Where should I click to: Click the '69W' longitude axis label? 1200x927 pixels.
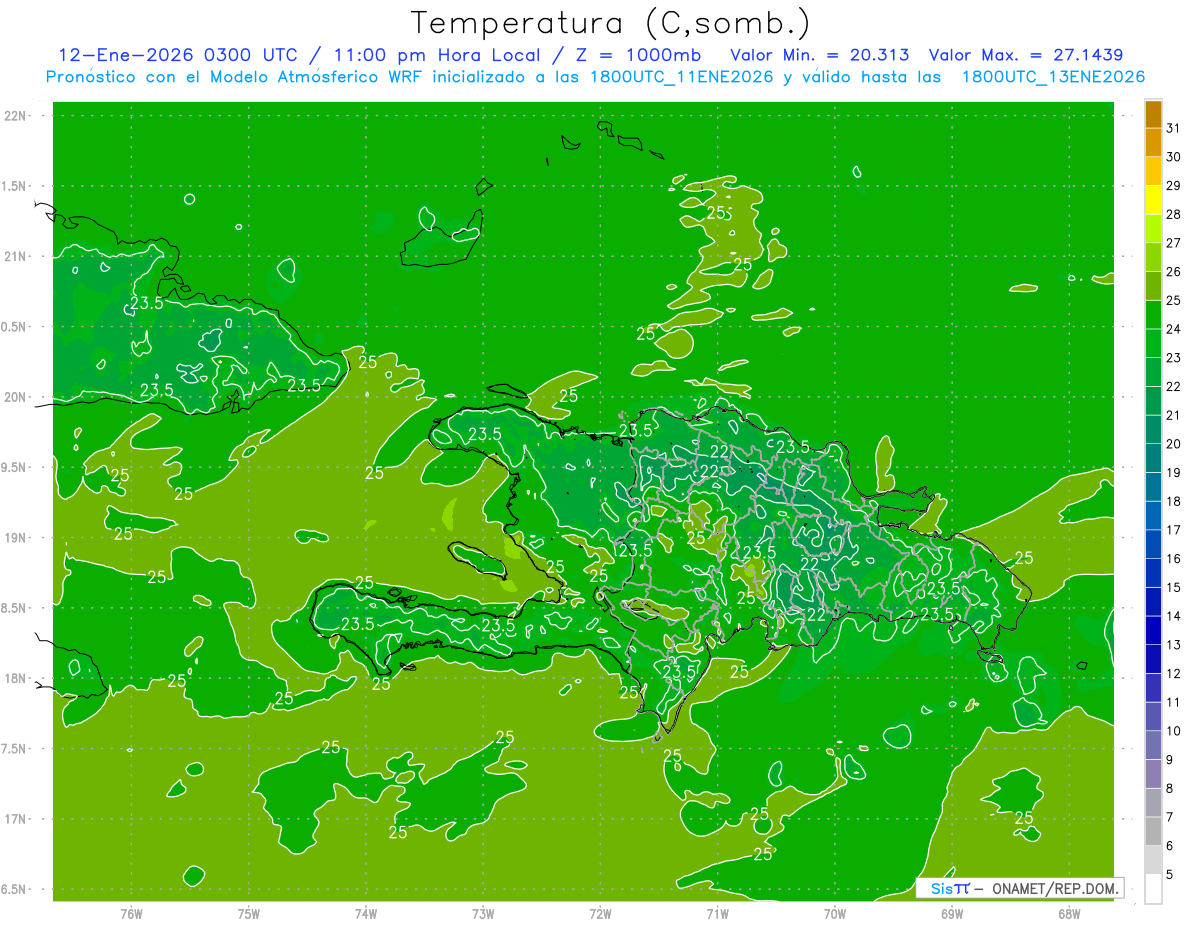[x=952, y=914]
